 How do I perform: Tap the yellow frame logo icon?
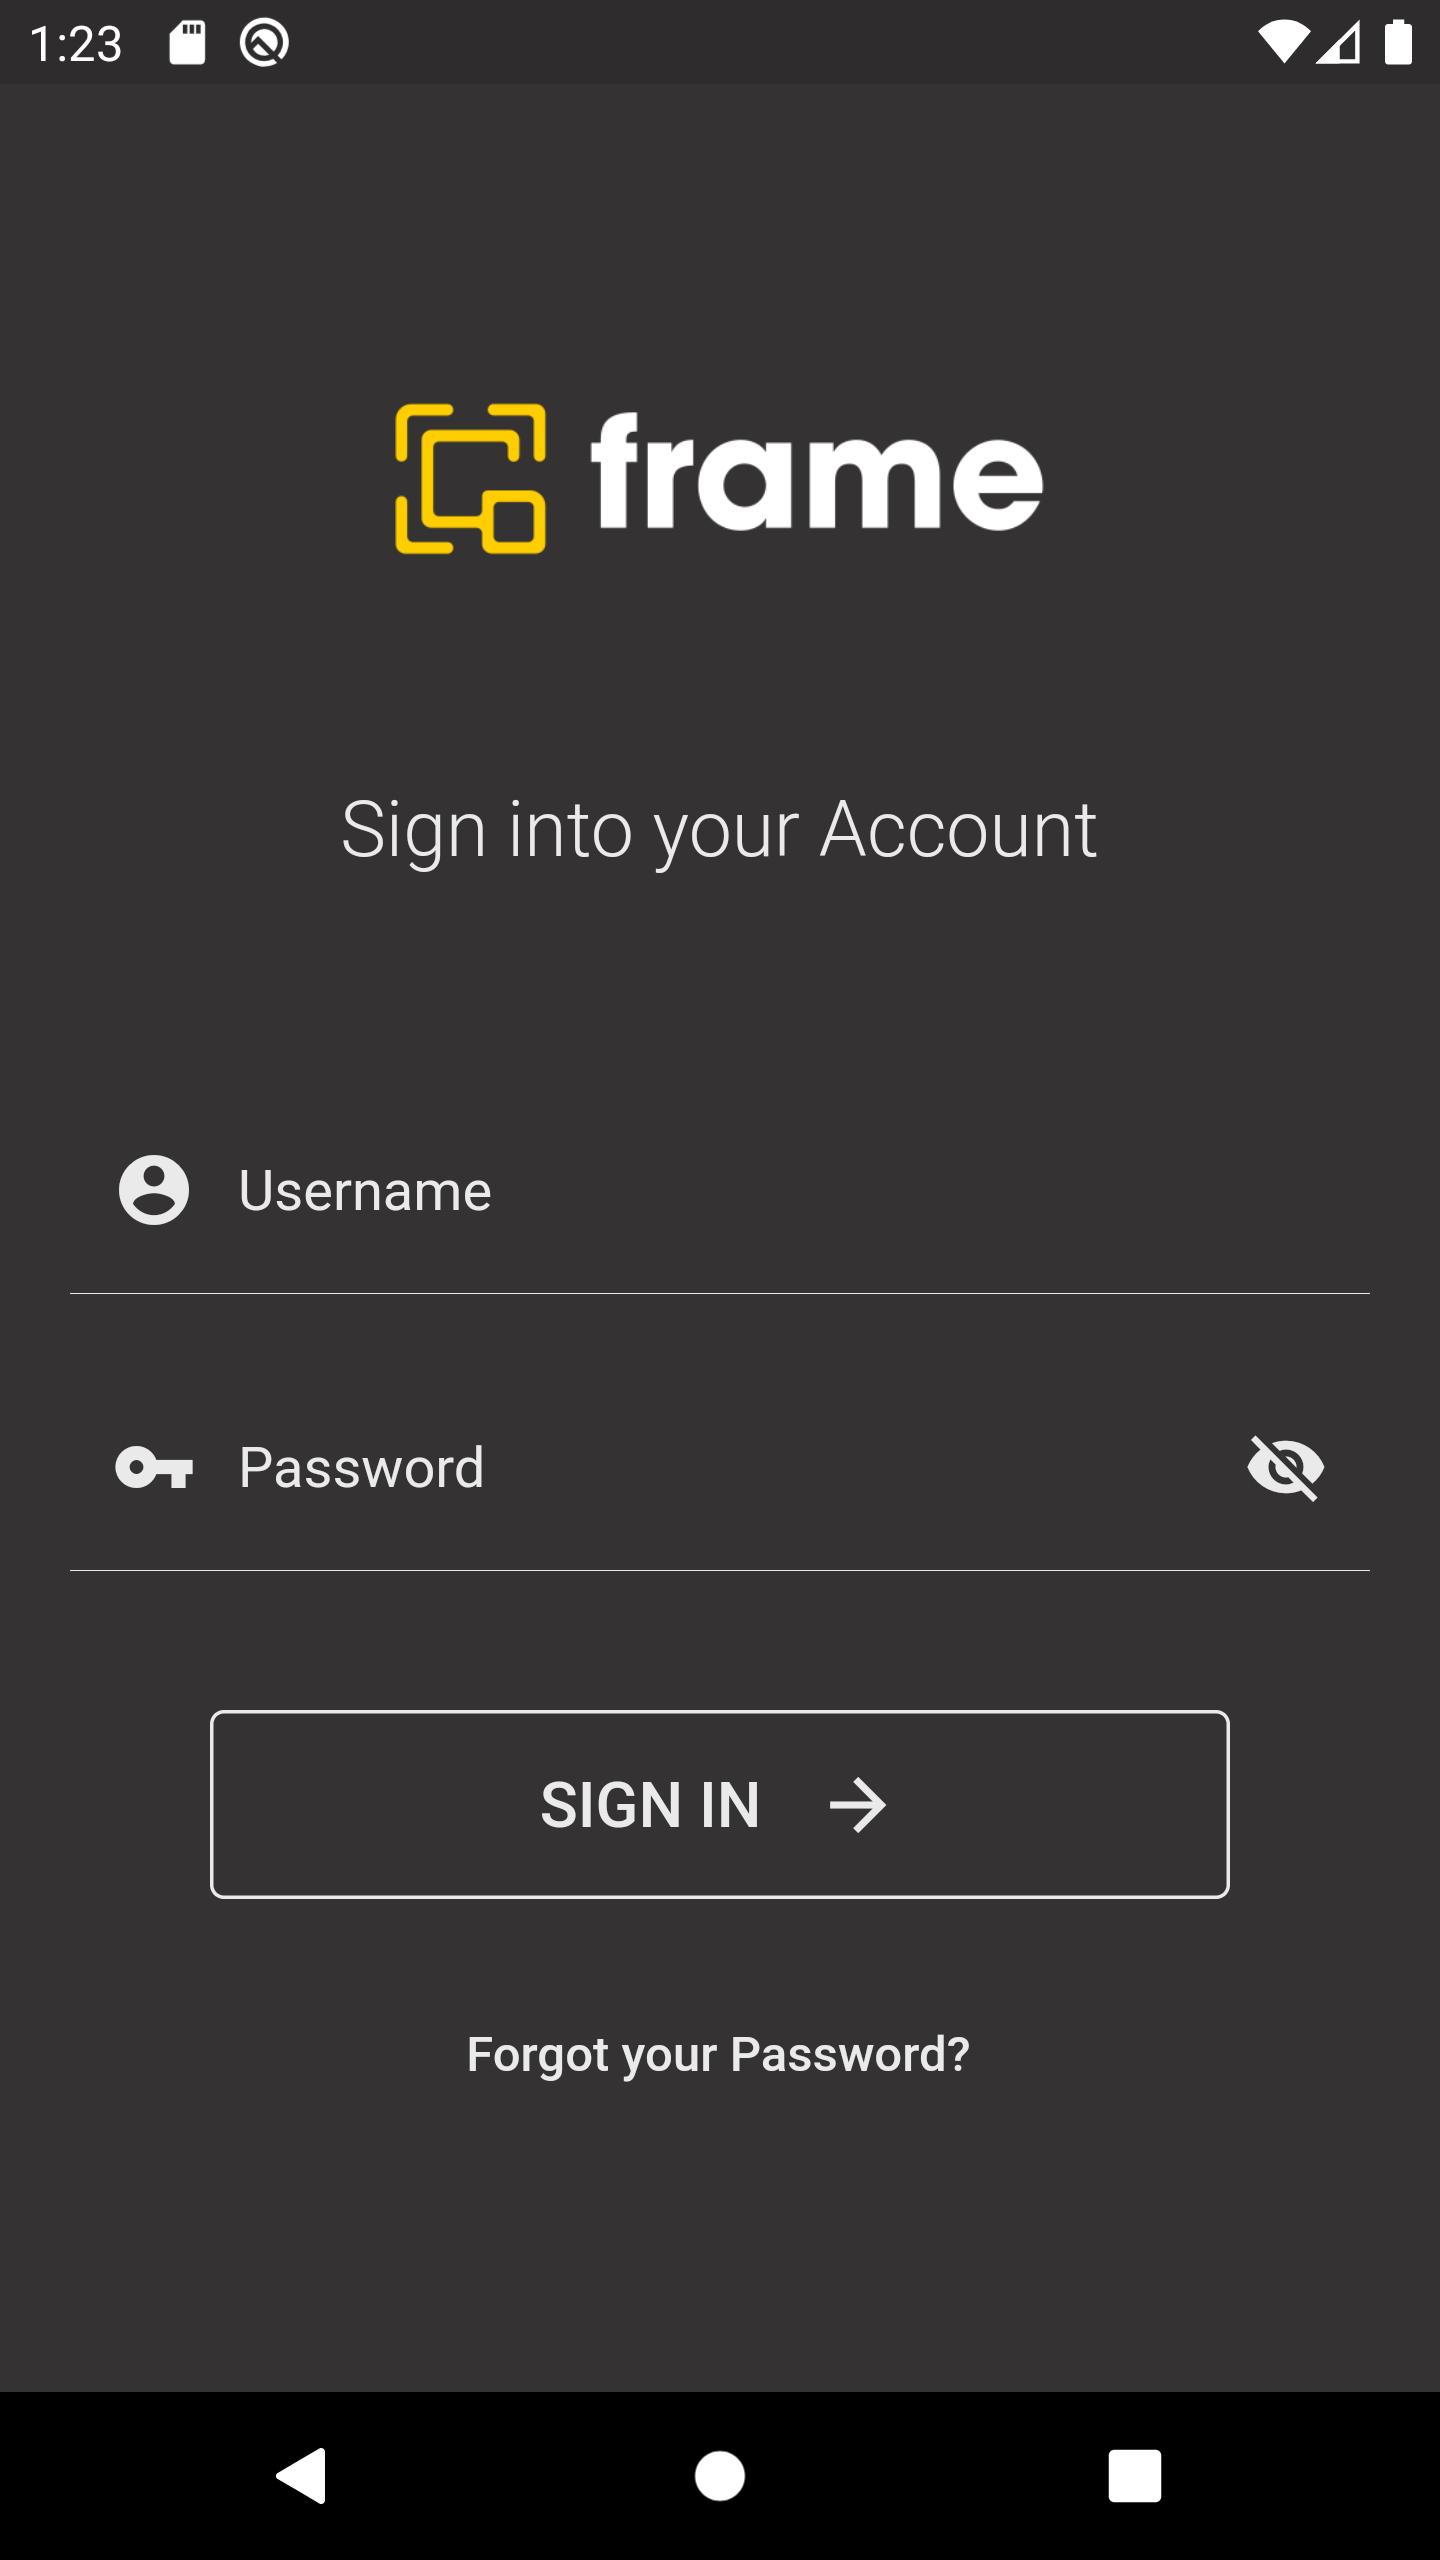pyautogui.click(x=471, y=478)
